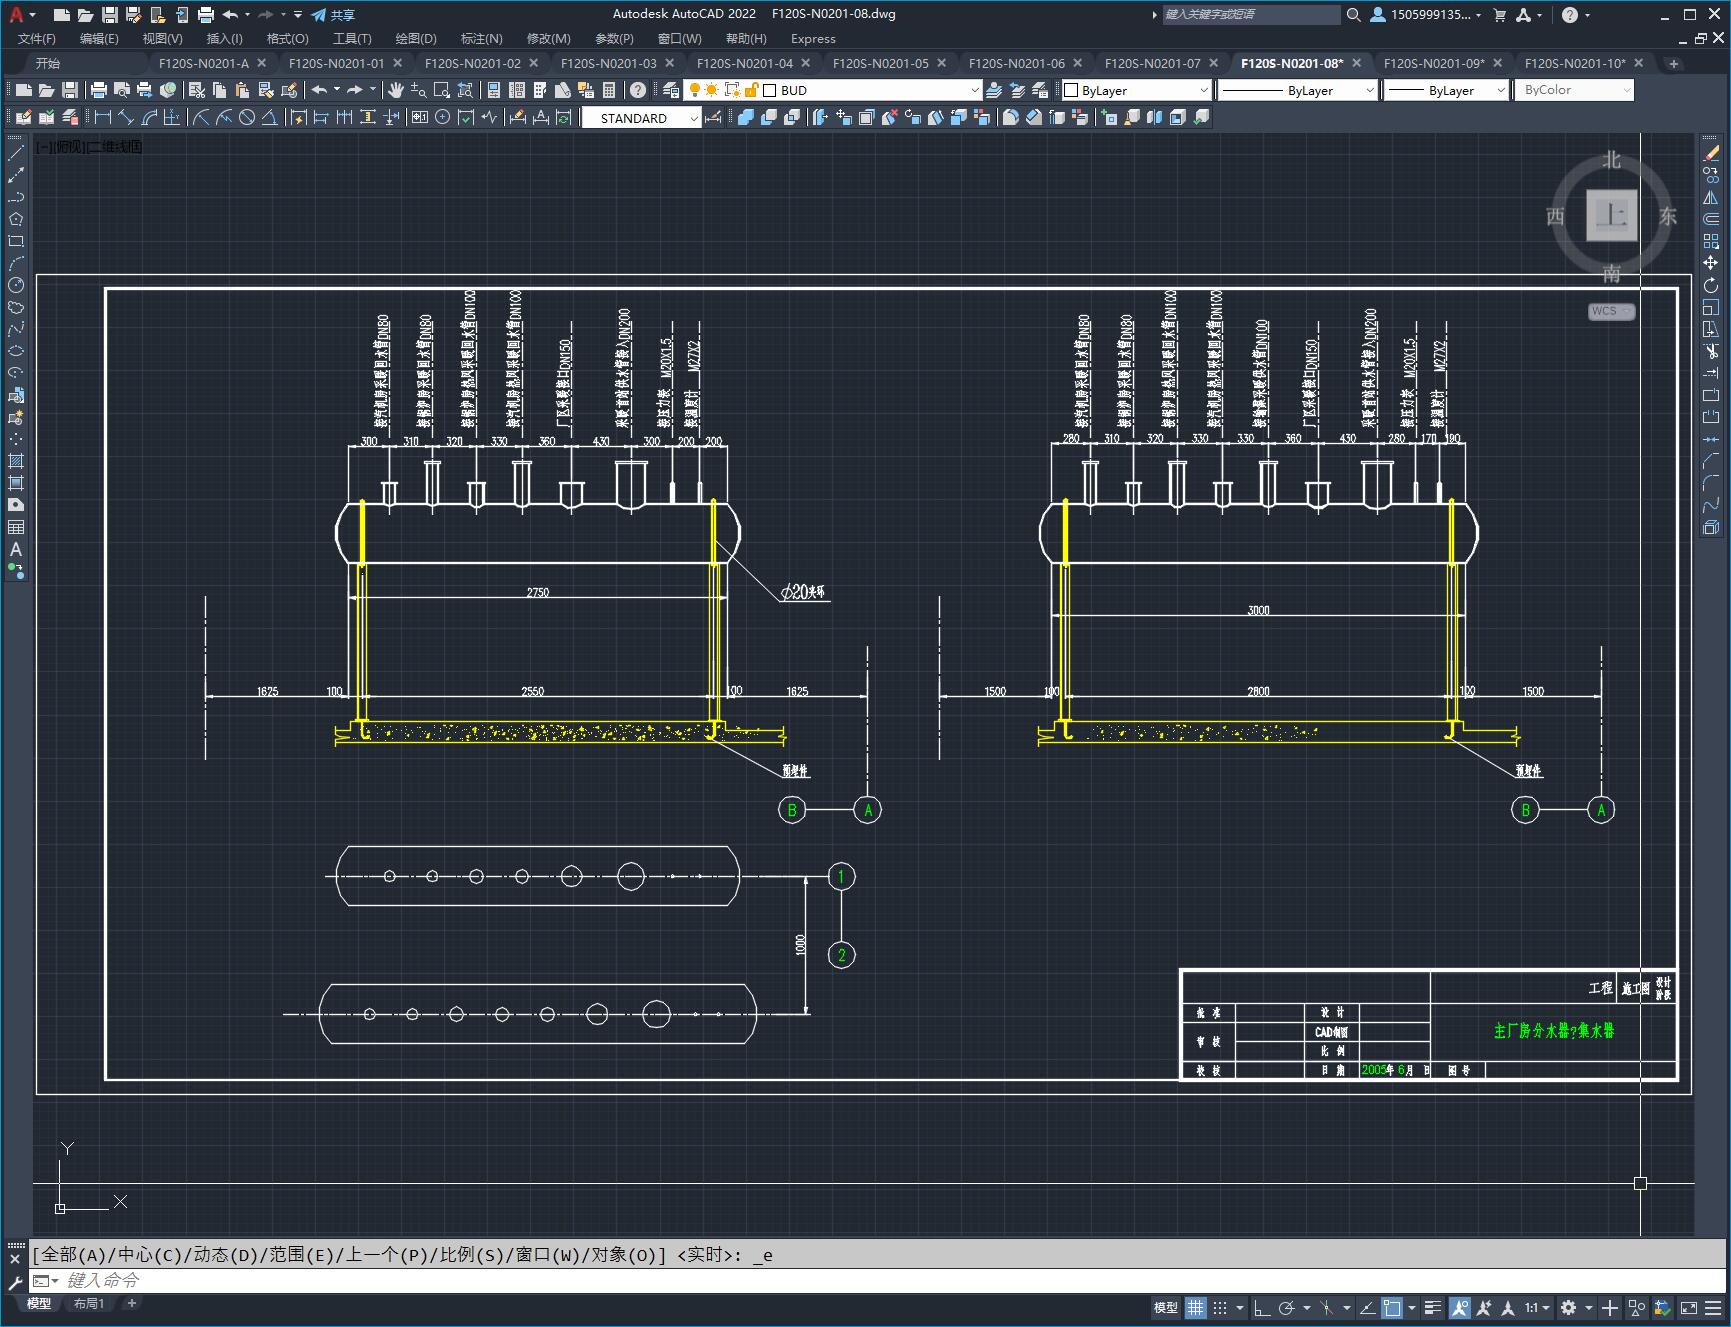Open the 1:1 annotation scale dropdown
The height and width of the screenshot is (1327, 1731).
[x=1537, y=1307]
